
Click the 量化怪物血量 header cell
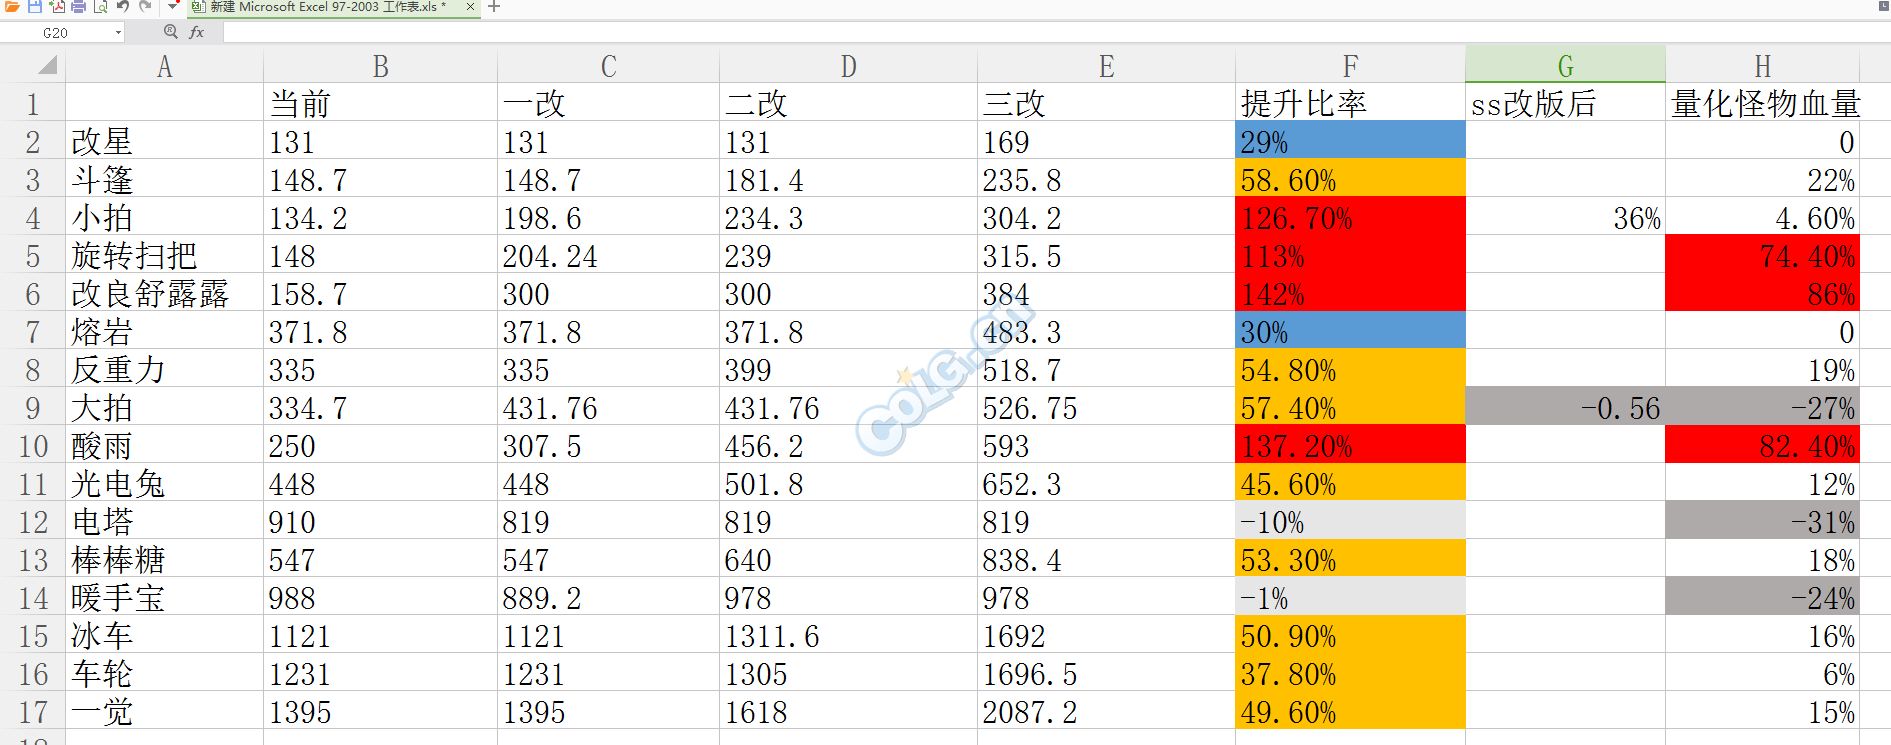tap(1762, 103)
